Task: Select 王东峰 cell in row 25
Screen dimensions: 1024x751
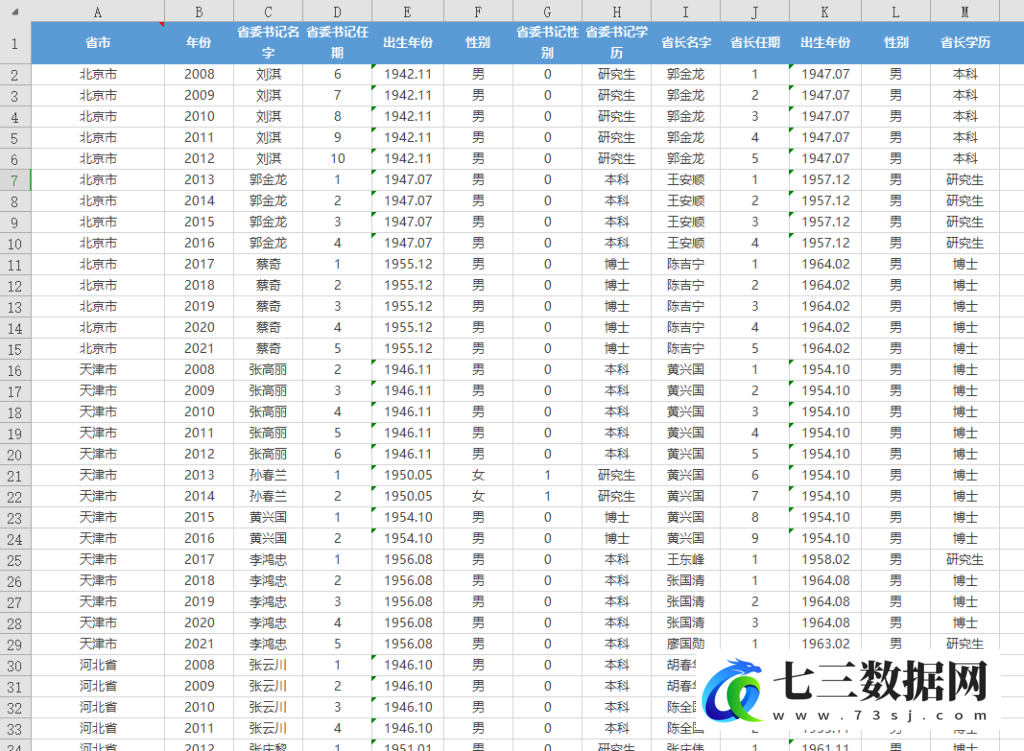Action: pyautogui.click(x=686, y=560)
